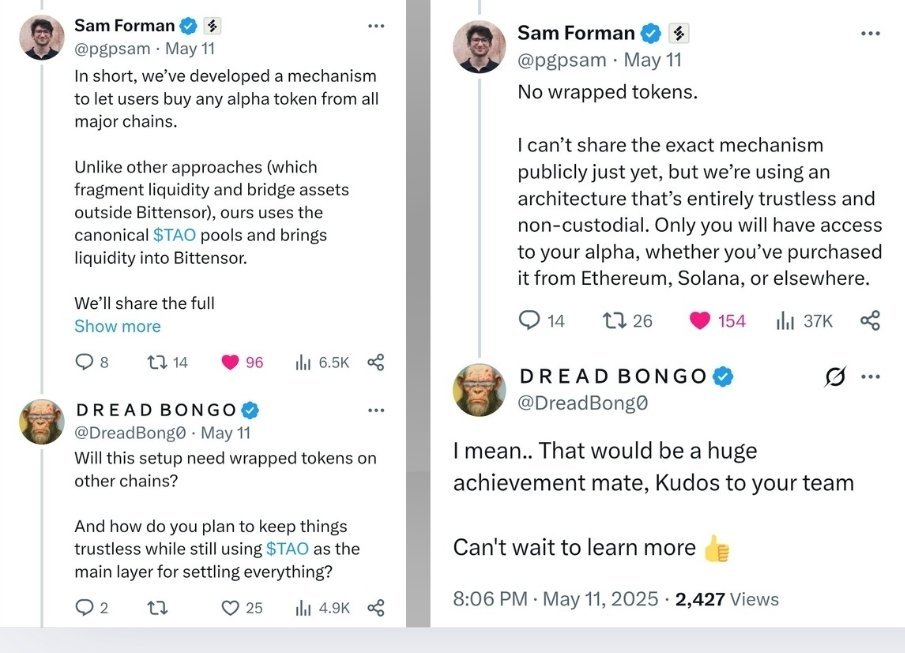The width and height of the screenshot is (905, 653).
Task: Open the more menu on Dread Bongo's large tweet
Action: 870,377
